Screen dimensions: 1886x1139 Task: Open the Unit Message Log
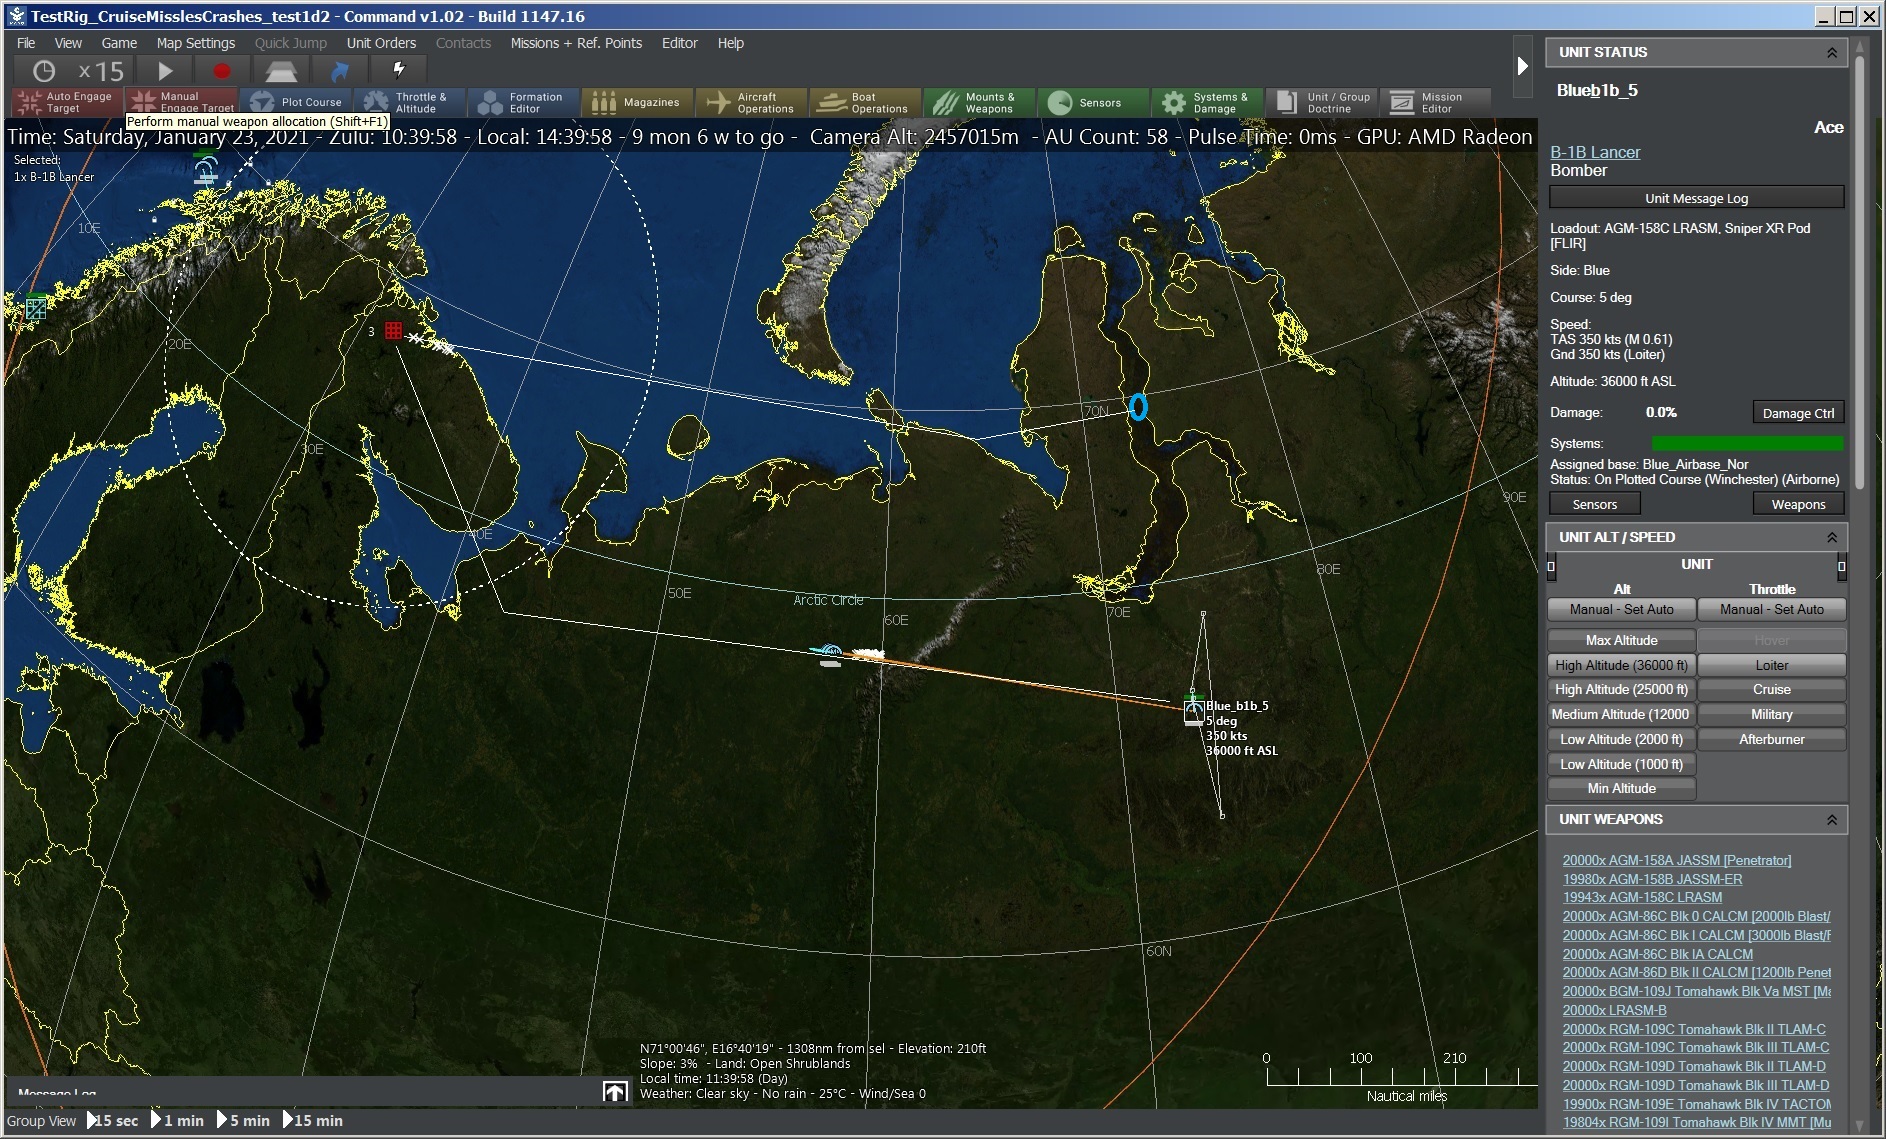click(x=1696, y=198)
